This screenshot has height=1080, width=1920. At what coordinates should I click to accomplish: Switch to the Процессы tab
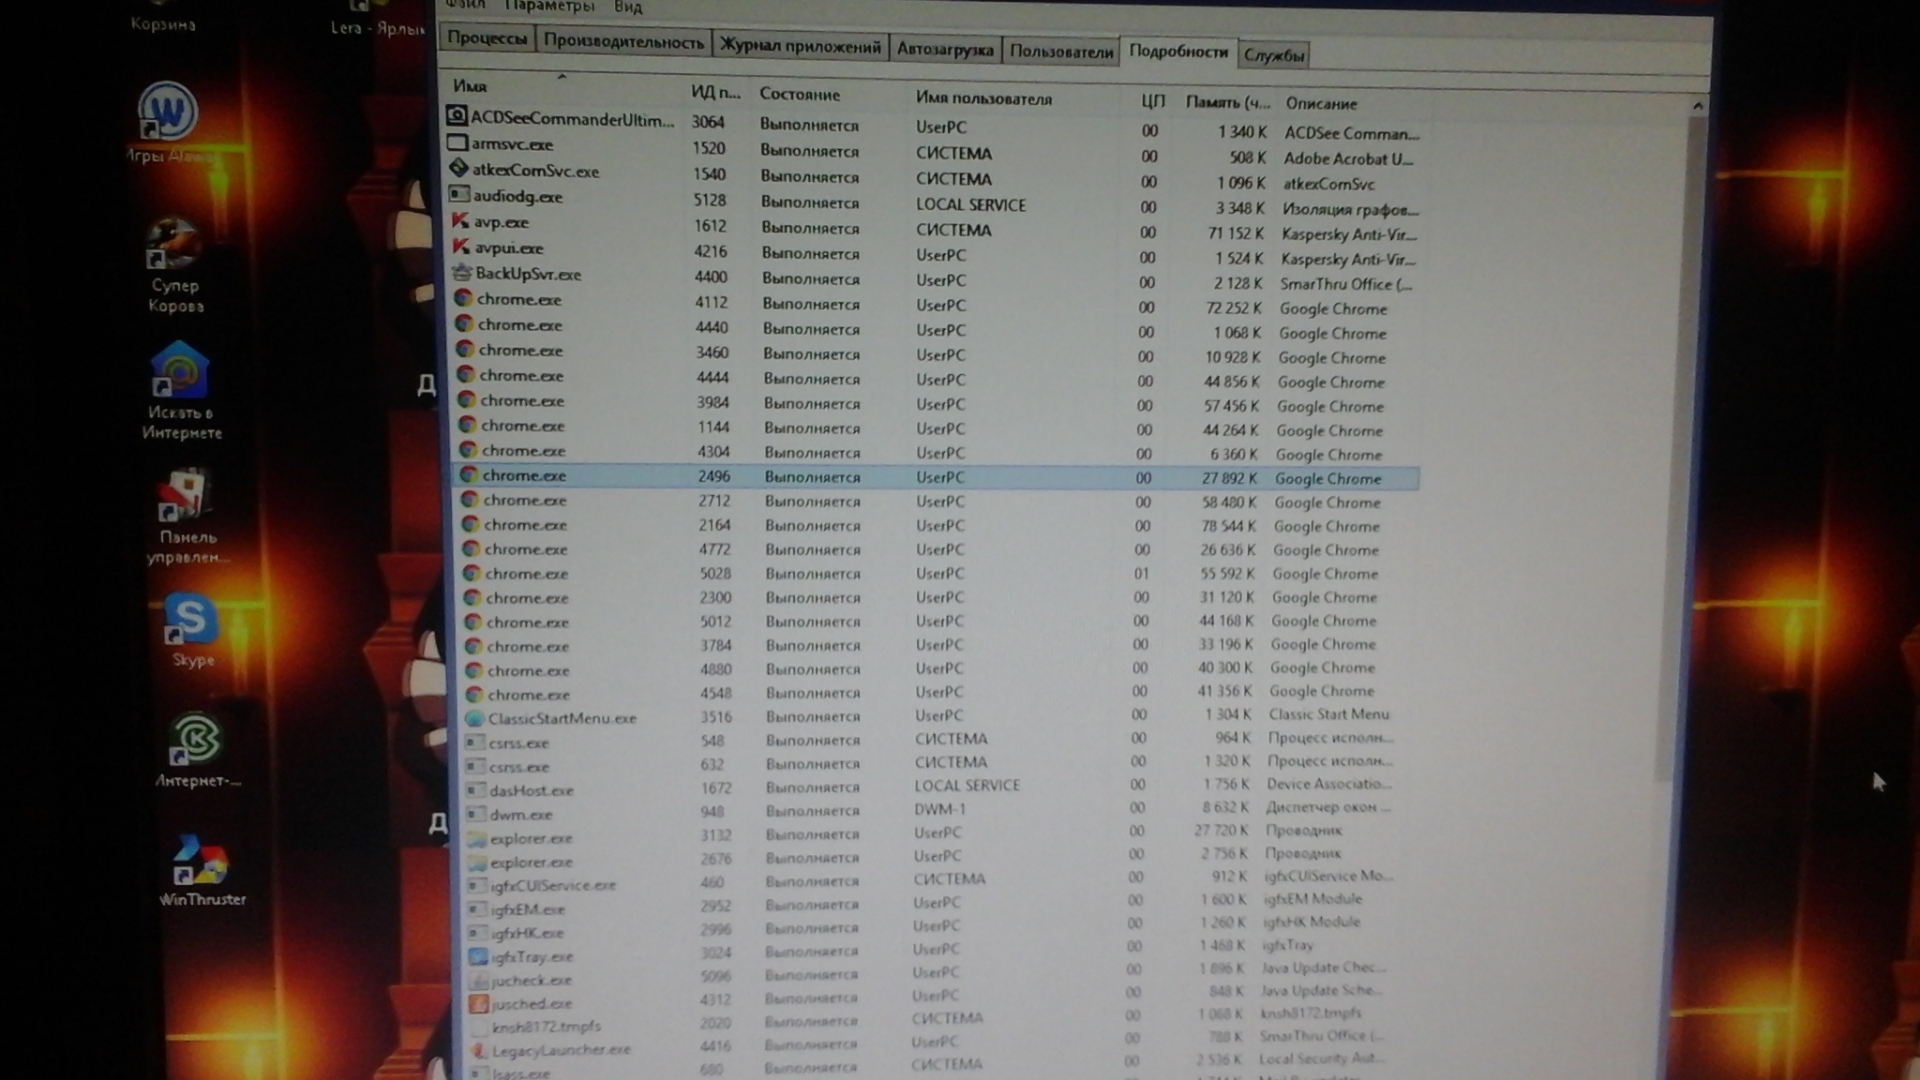487,38
